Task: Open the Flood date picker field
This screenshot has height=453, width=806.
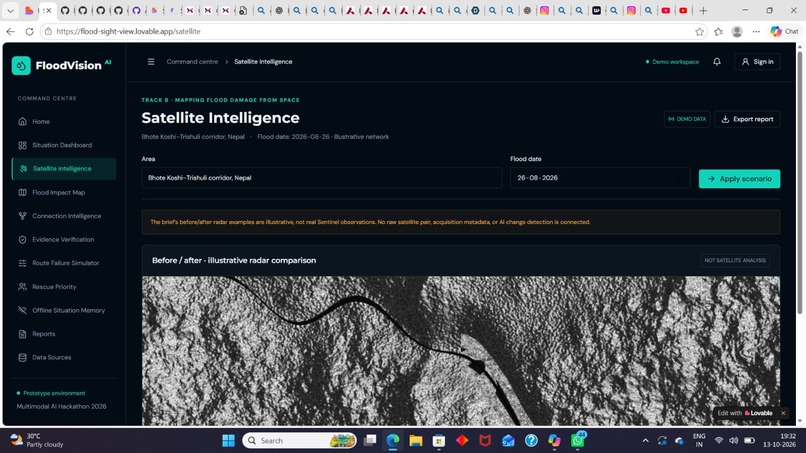Action: (600, 178)
